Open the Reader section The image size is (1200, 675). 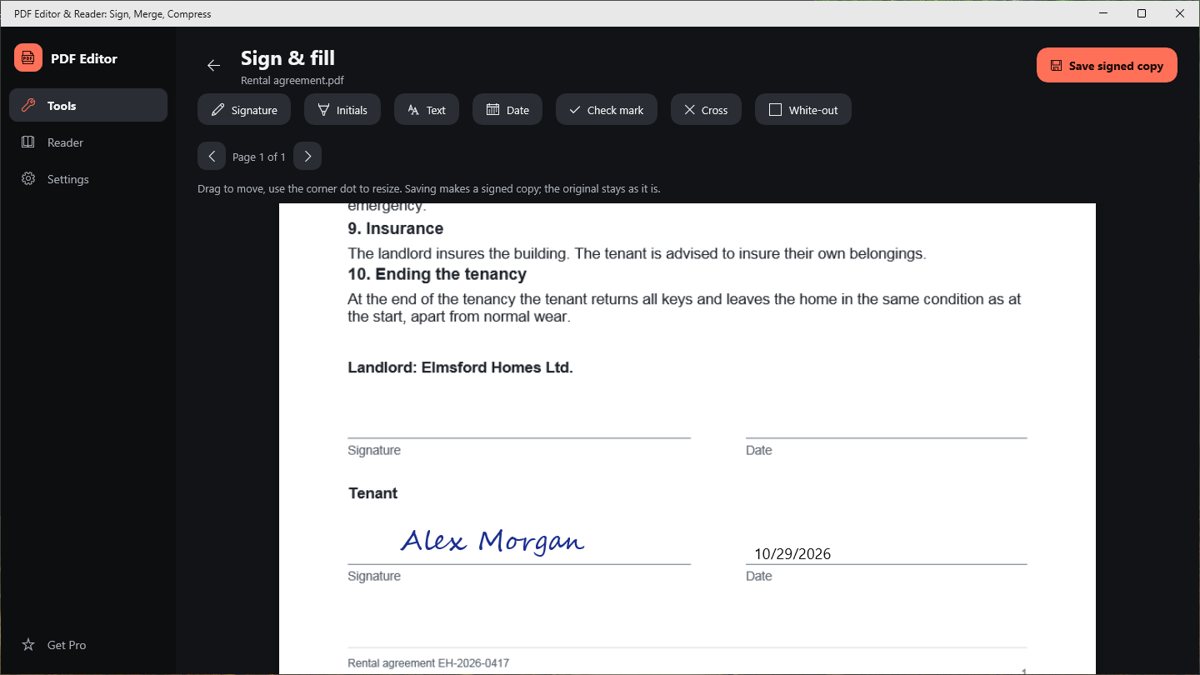(x=88, y=142)
